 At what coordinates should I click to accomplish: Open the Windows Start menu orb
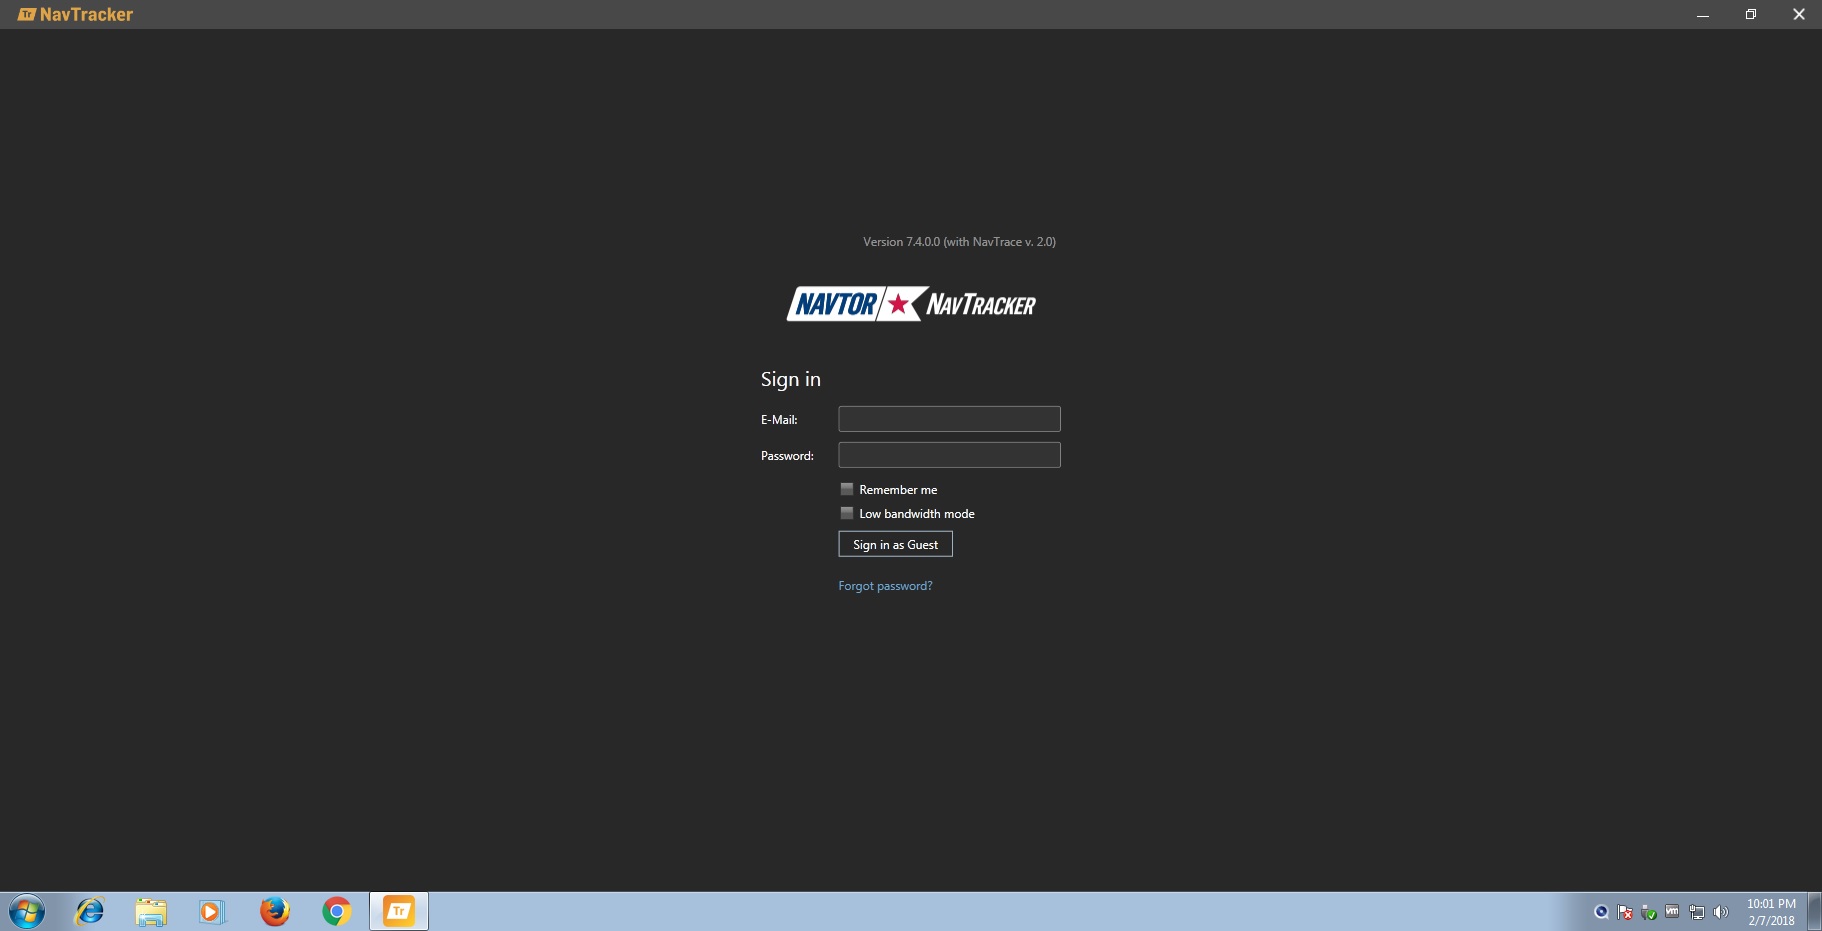click(x=27, y=912)
